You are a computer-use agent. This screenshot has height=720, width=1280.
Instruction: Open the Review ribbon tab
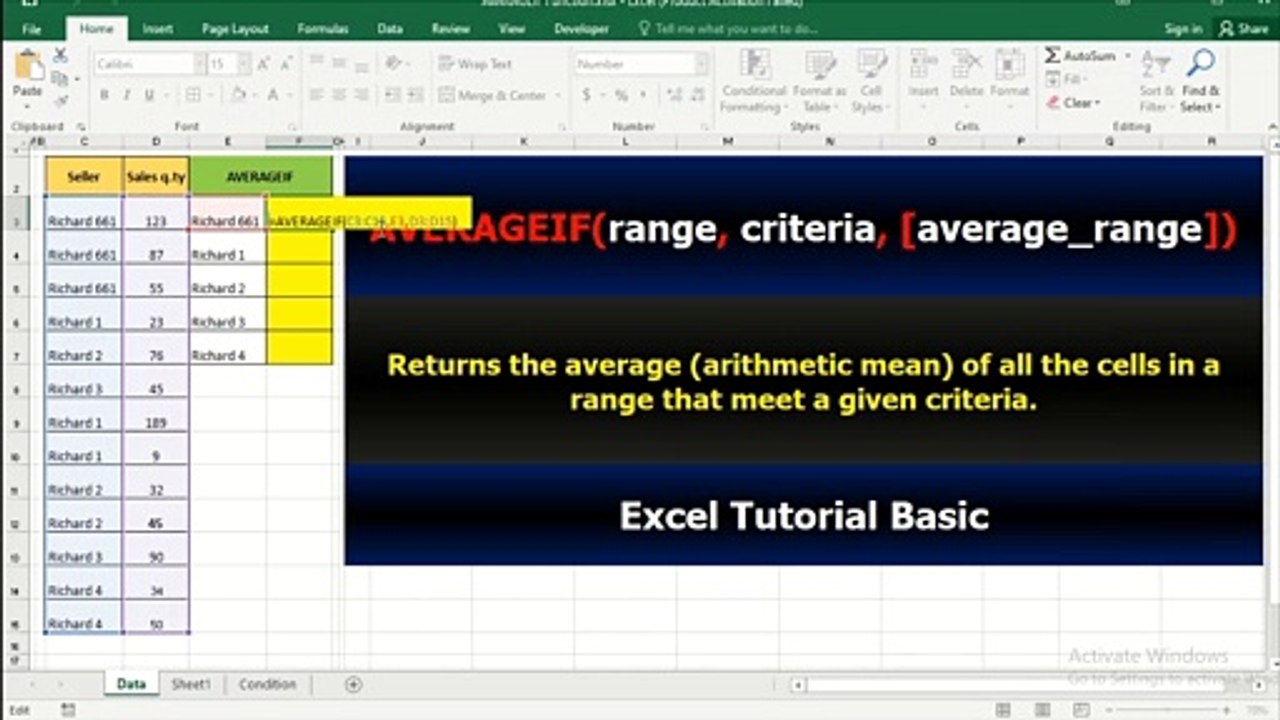click(x=451, y=29)
